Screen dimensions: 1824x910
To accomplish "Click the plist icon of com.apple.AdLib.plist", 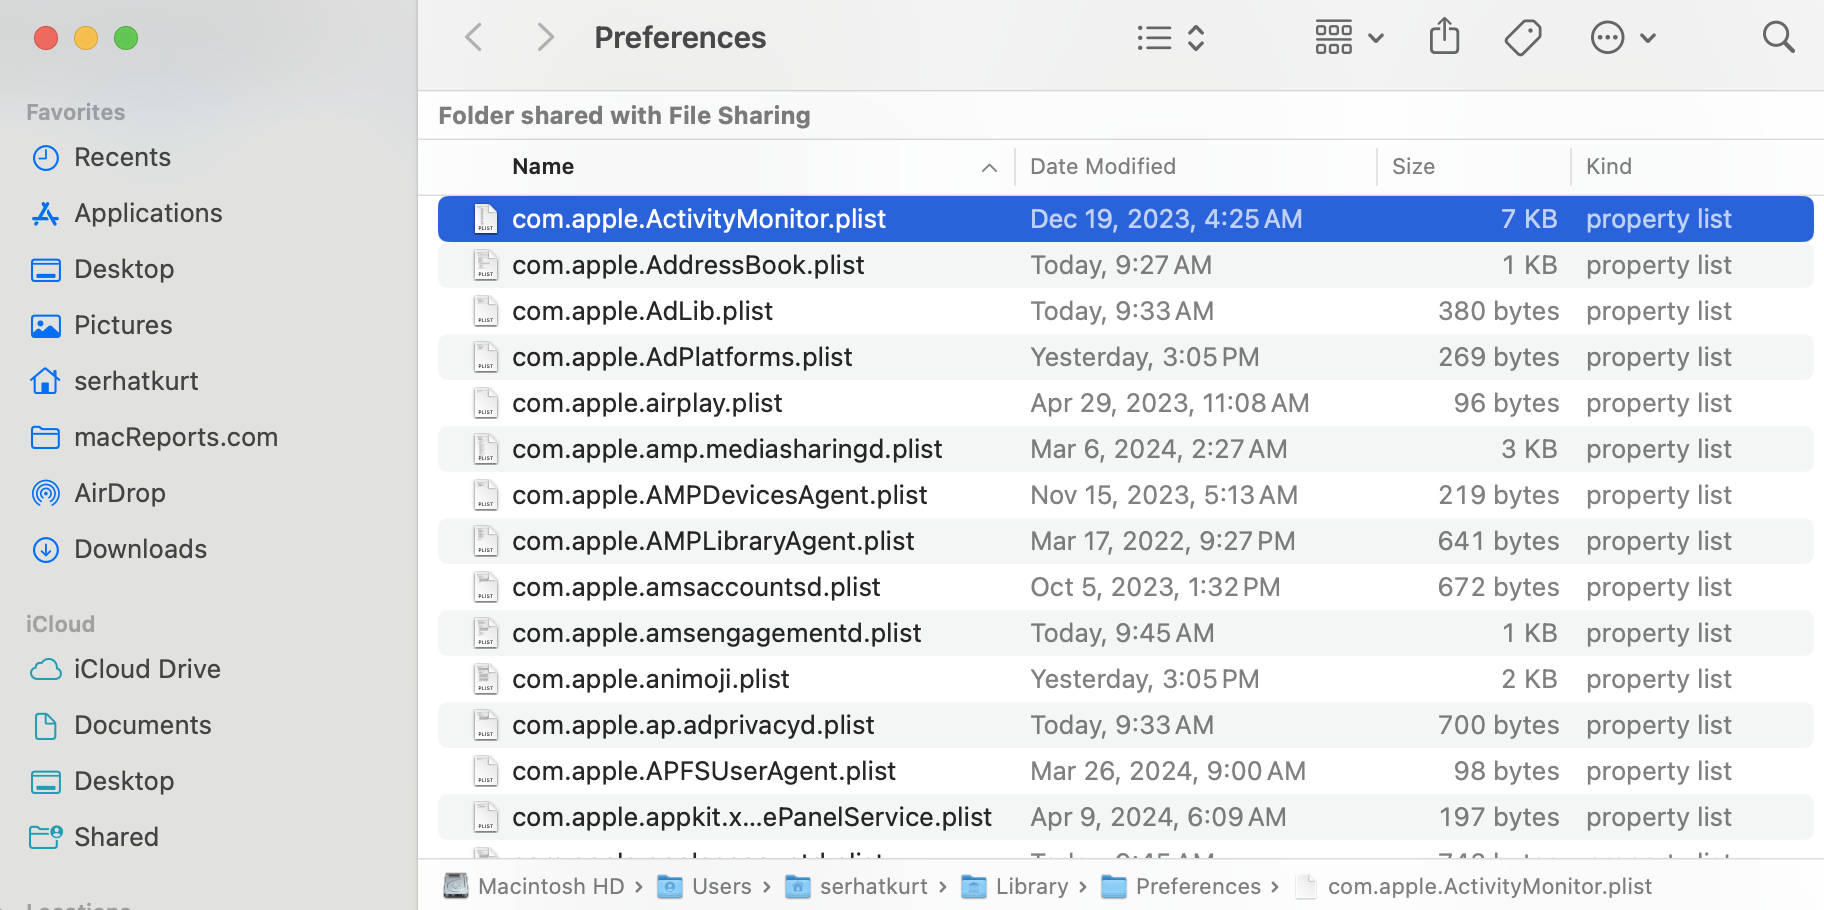I will pos(485,311).
